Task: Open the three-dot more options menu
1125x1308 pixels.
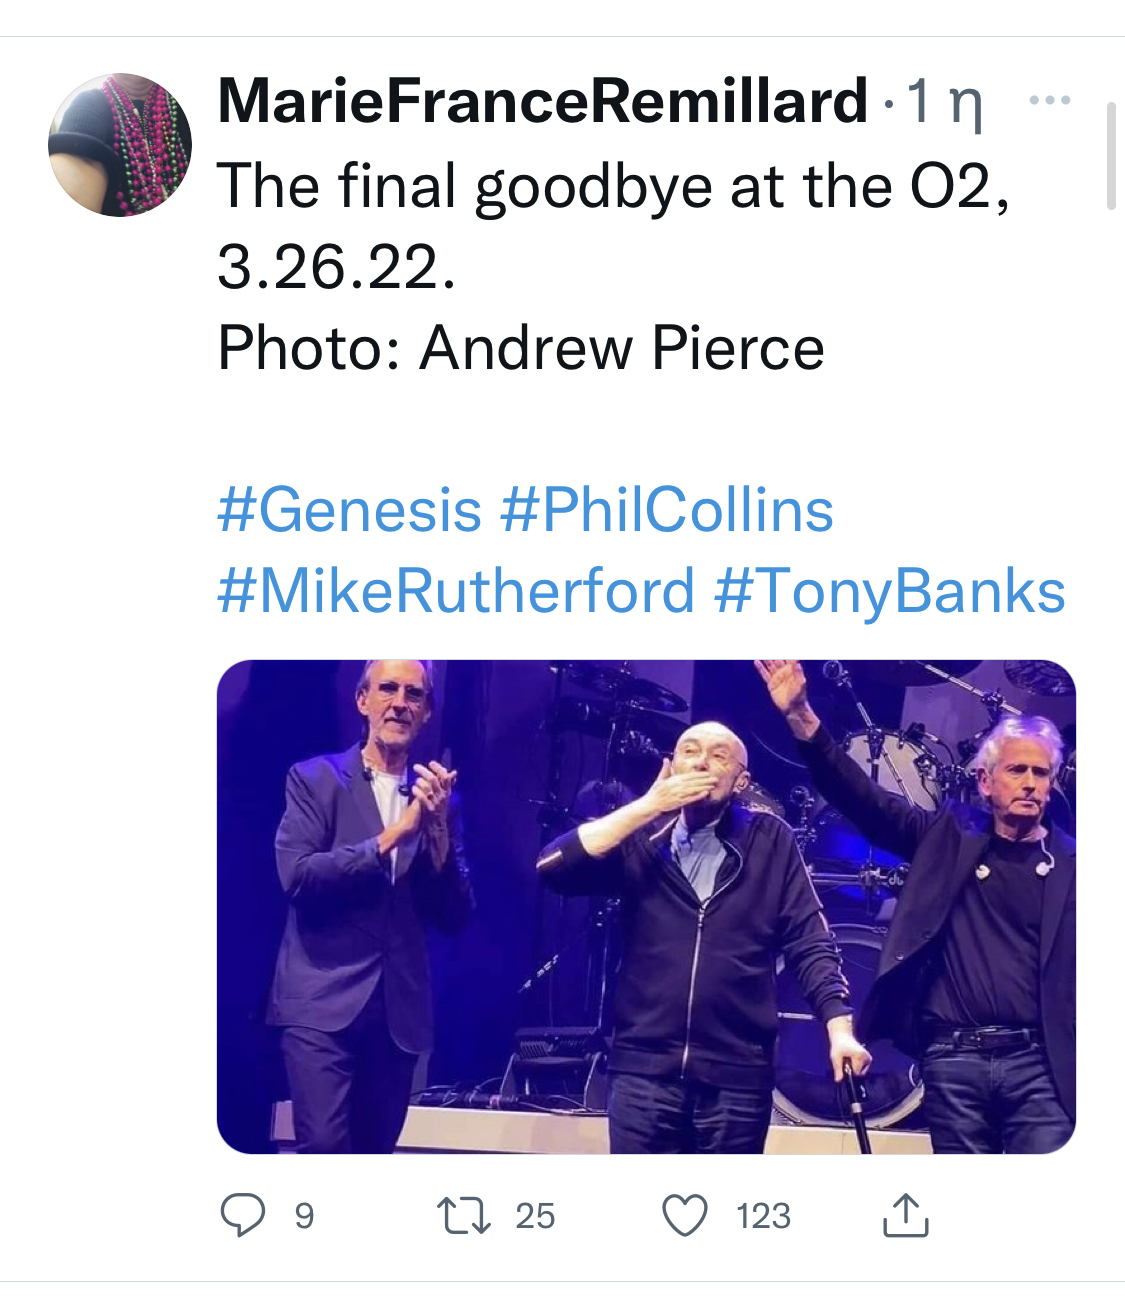Action: tap(1050, 100)
